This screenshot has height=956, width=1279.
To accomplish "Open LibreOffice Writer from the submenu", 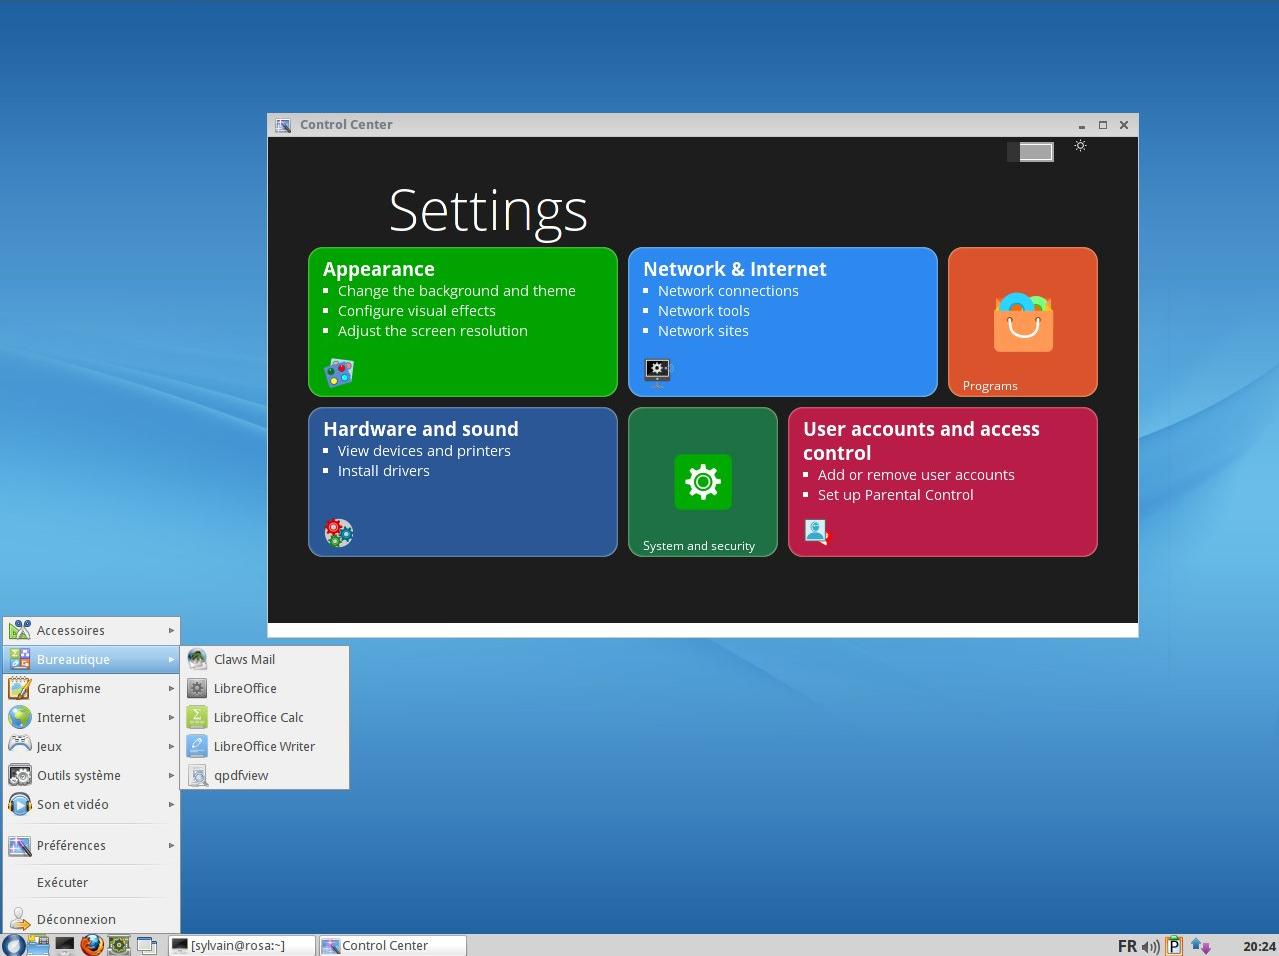I will click(x=264, y=746).
